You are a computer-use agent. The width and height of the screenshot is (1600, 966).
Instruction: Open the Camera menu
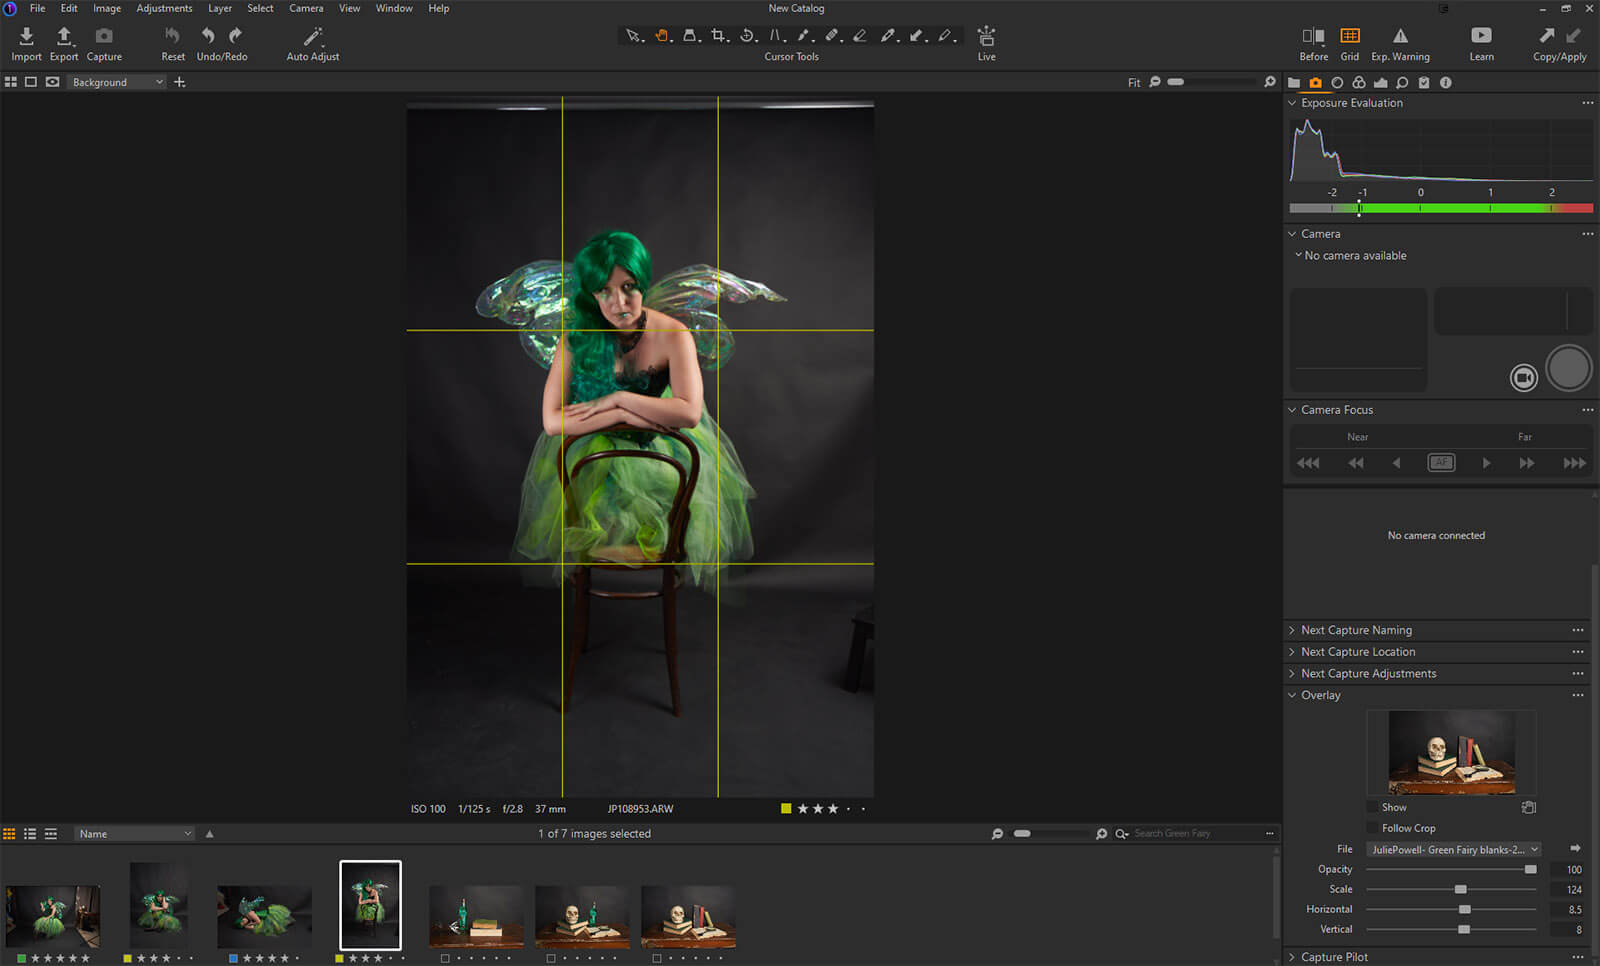[x=306, y=8]
